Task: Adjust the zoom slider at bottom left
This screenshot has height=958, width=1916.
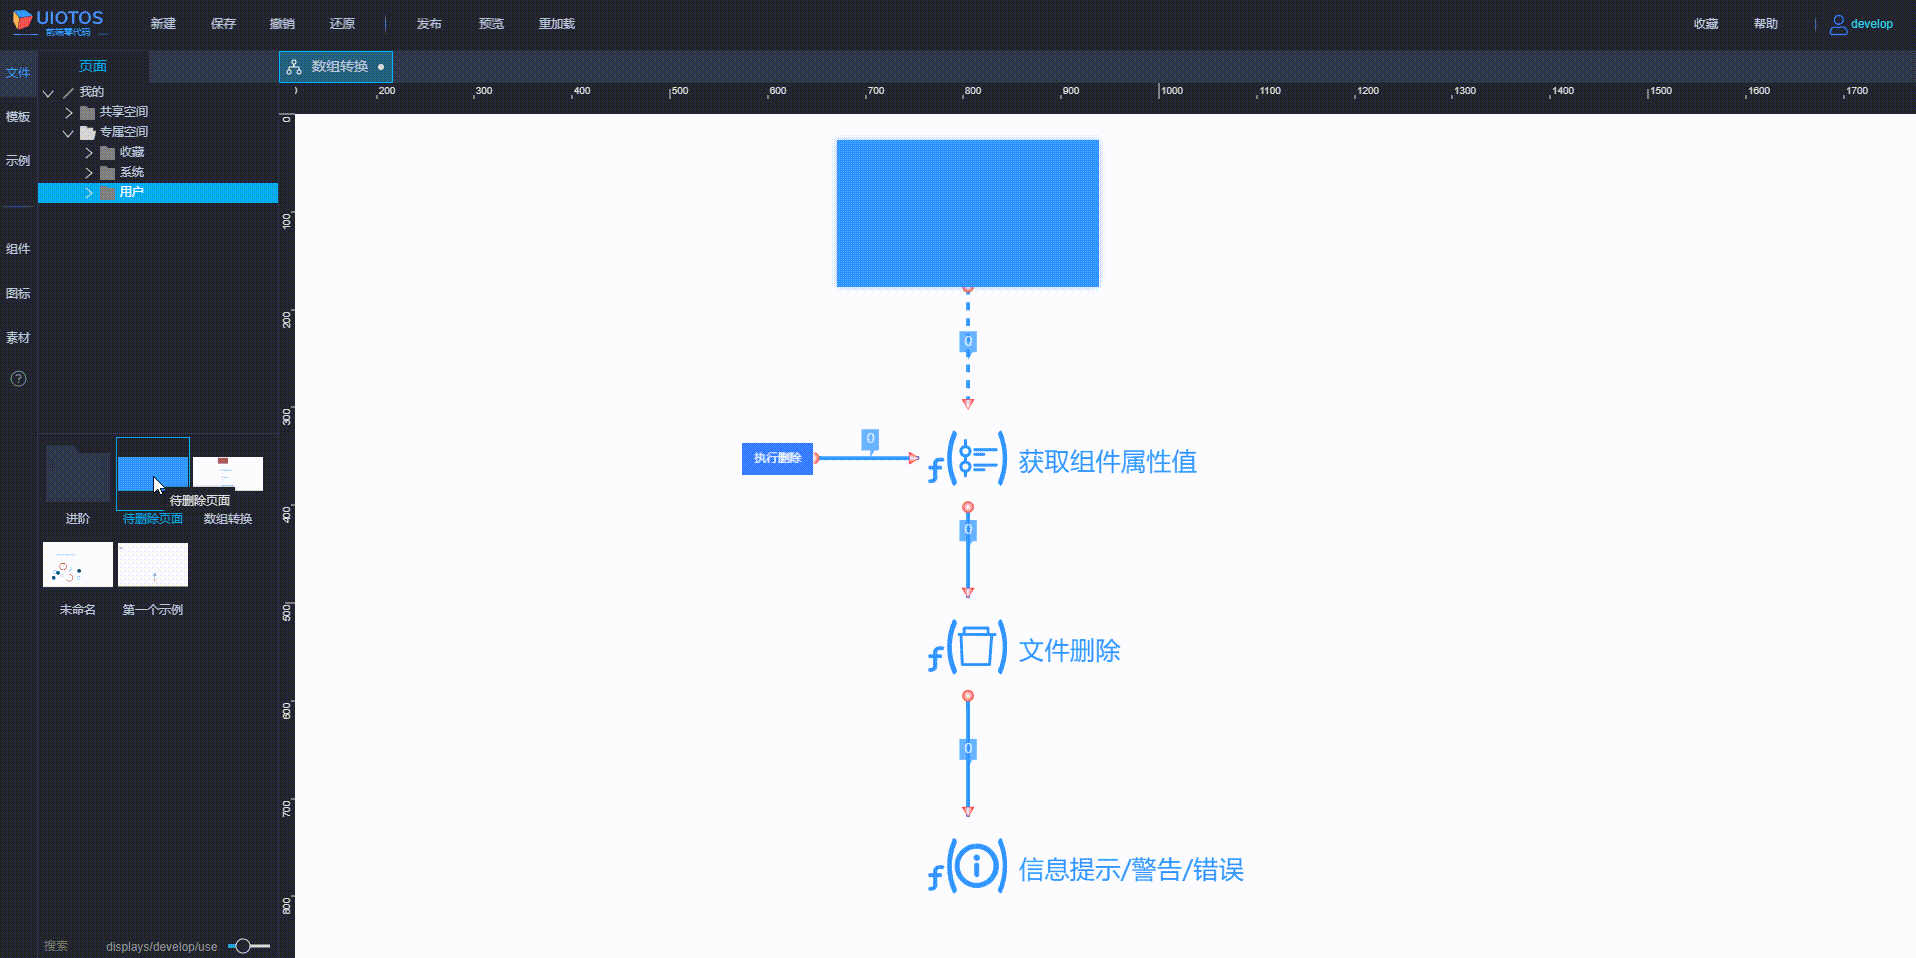Action: [x=242, y=945]
